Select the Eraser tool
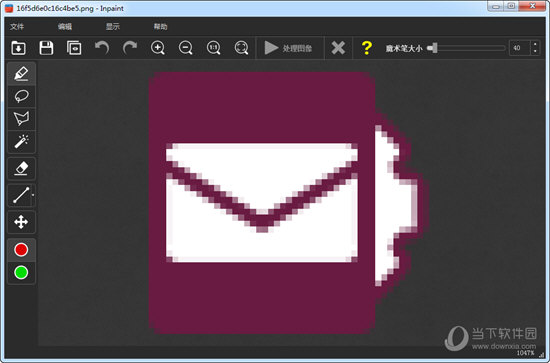The width and height of the screenshot is (550, 363). pos(21,168)
